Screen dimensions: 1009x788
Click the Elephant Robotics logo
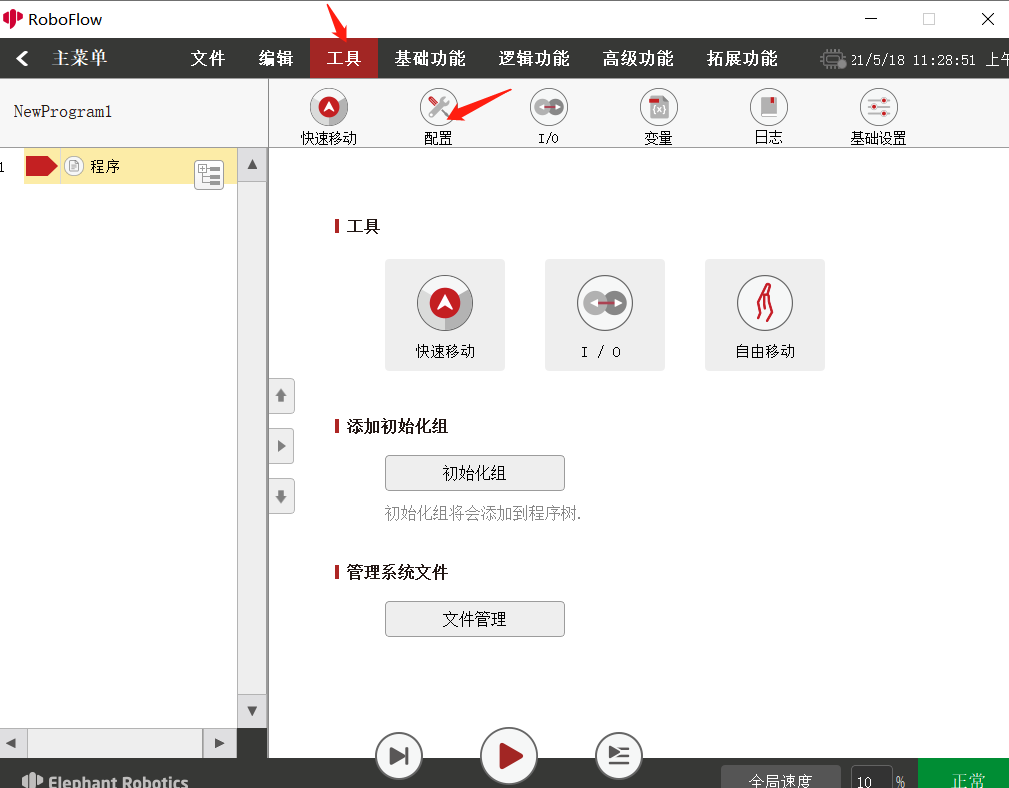click(105, 780)
